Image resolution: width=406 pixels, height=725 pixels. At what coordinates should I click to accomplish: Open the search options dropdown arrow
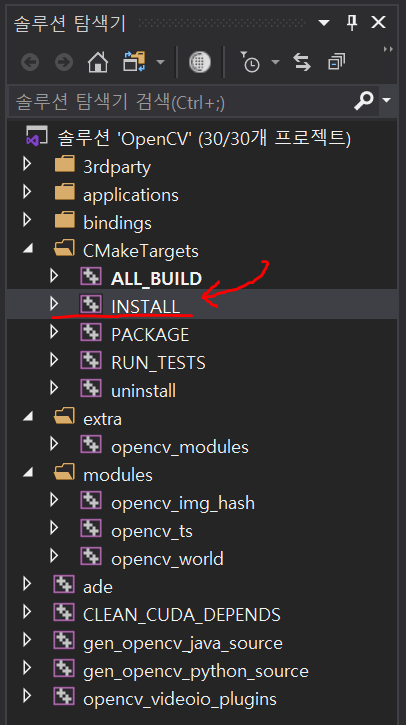(x=387, y=100)
